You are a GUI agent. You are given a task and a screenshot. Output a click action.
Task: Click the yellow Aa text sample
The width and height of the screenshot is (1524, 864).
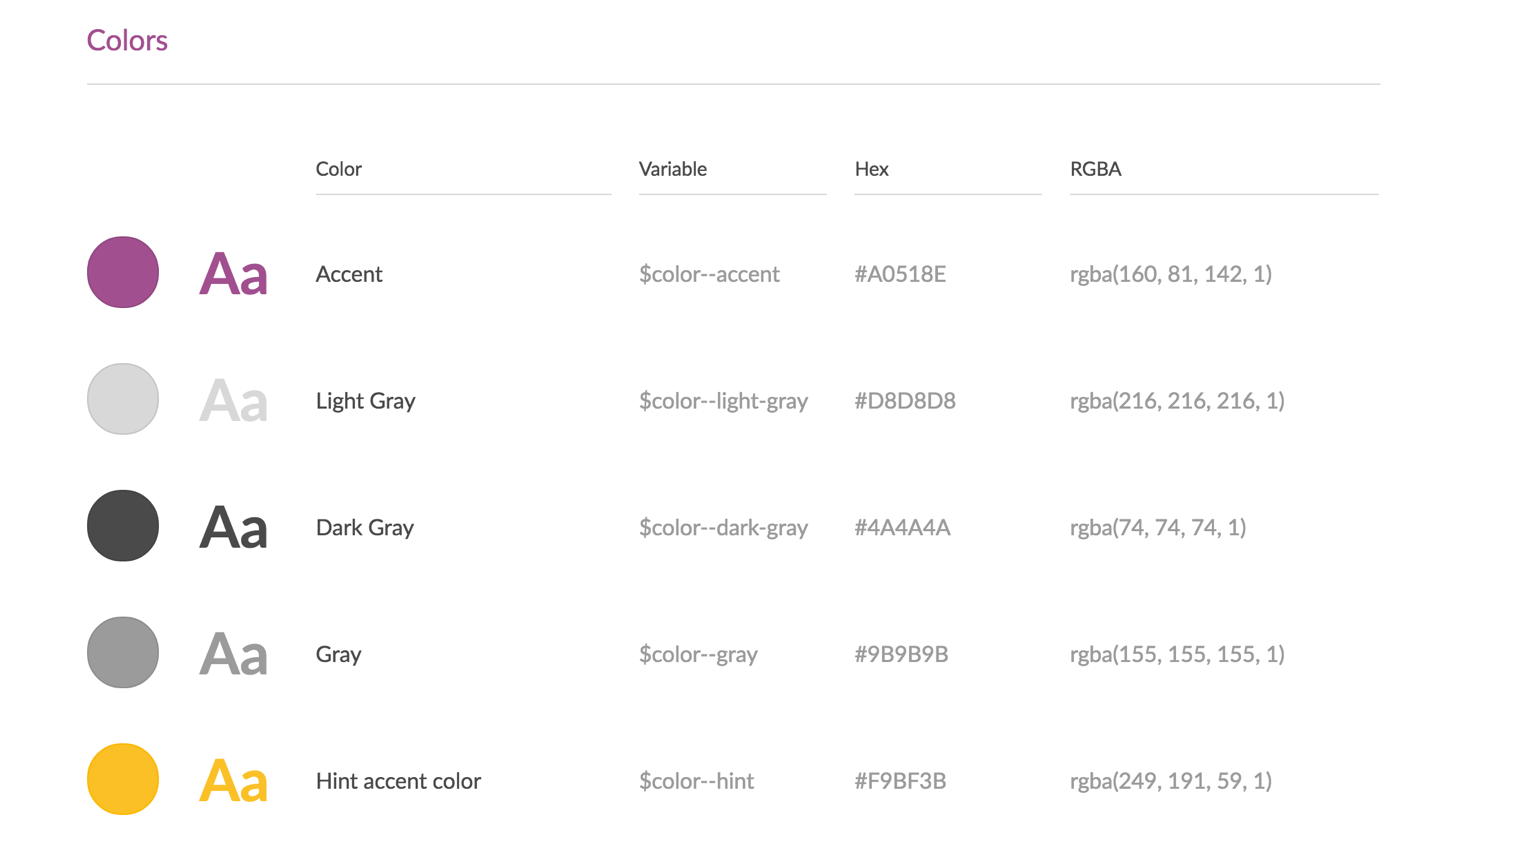click(x=233, y=781)
